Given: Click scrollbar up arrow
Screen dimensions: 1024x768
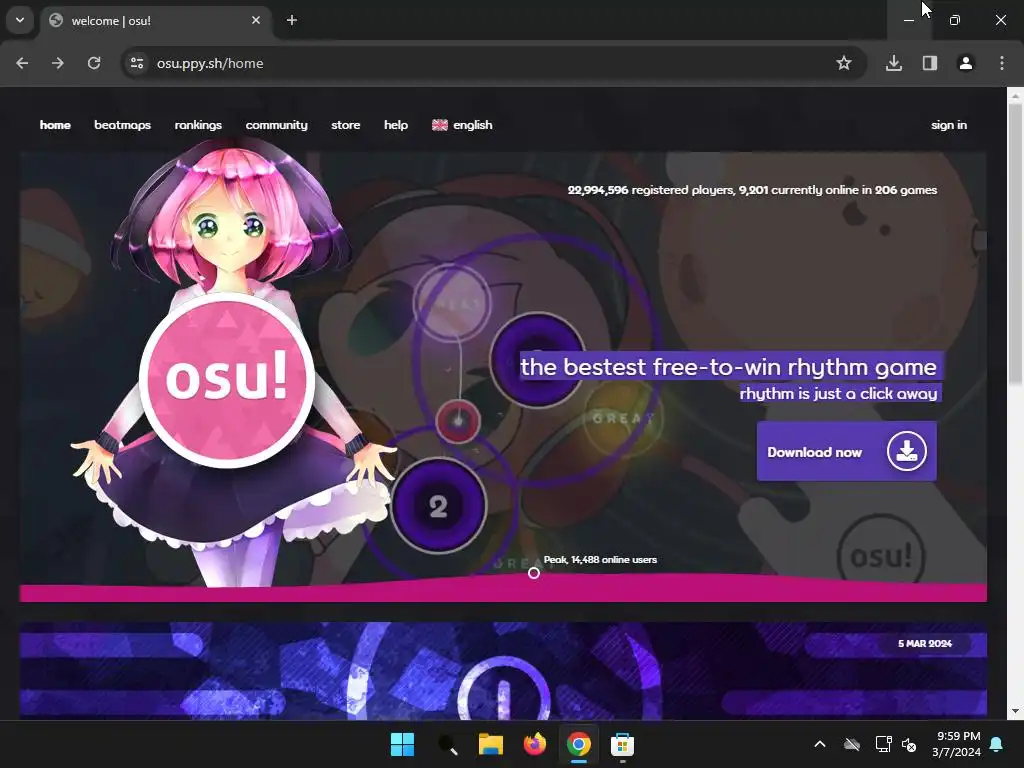Looking at the screenshot, I should (1015, 96).
